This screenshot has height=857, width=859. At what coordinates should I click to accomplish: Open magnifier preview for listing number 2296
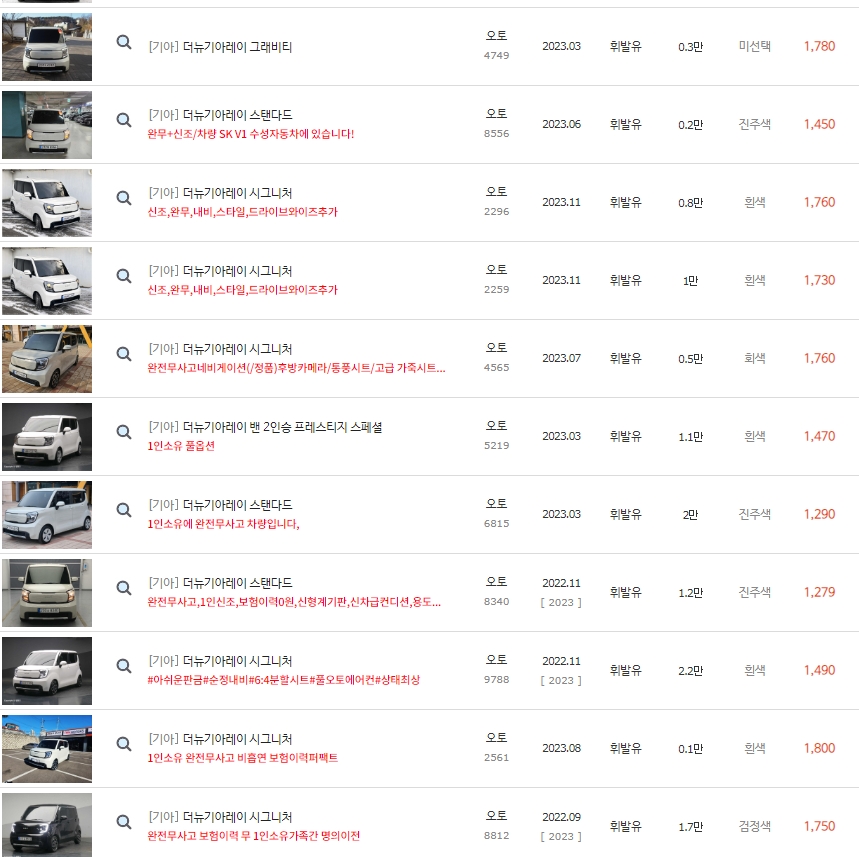click(124, 198)
